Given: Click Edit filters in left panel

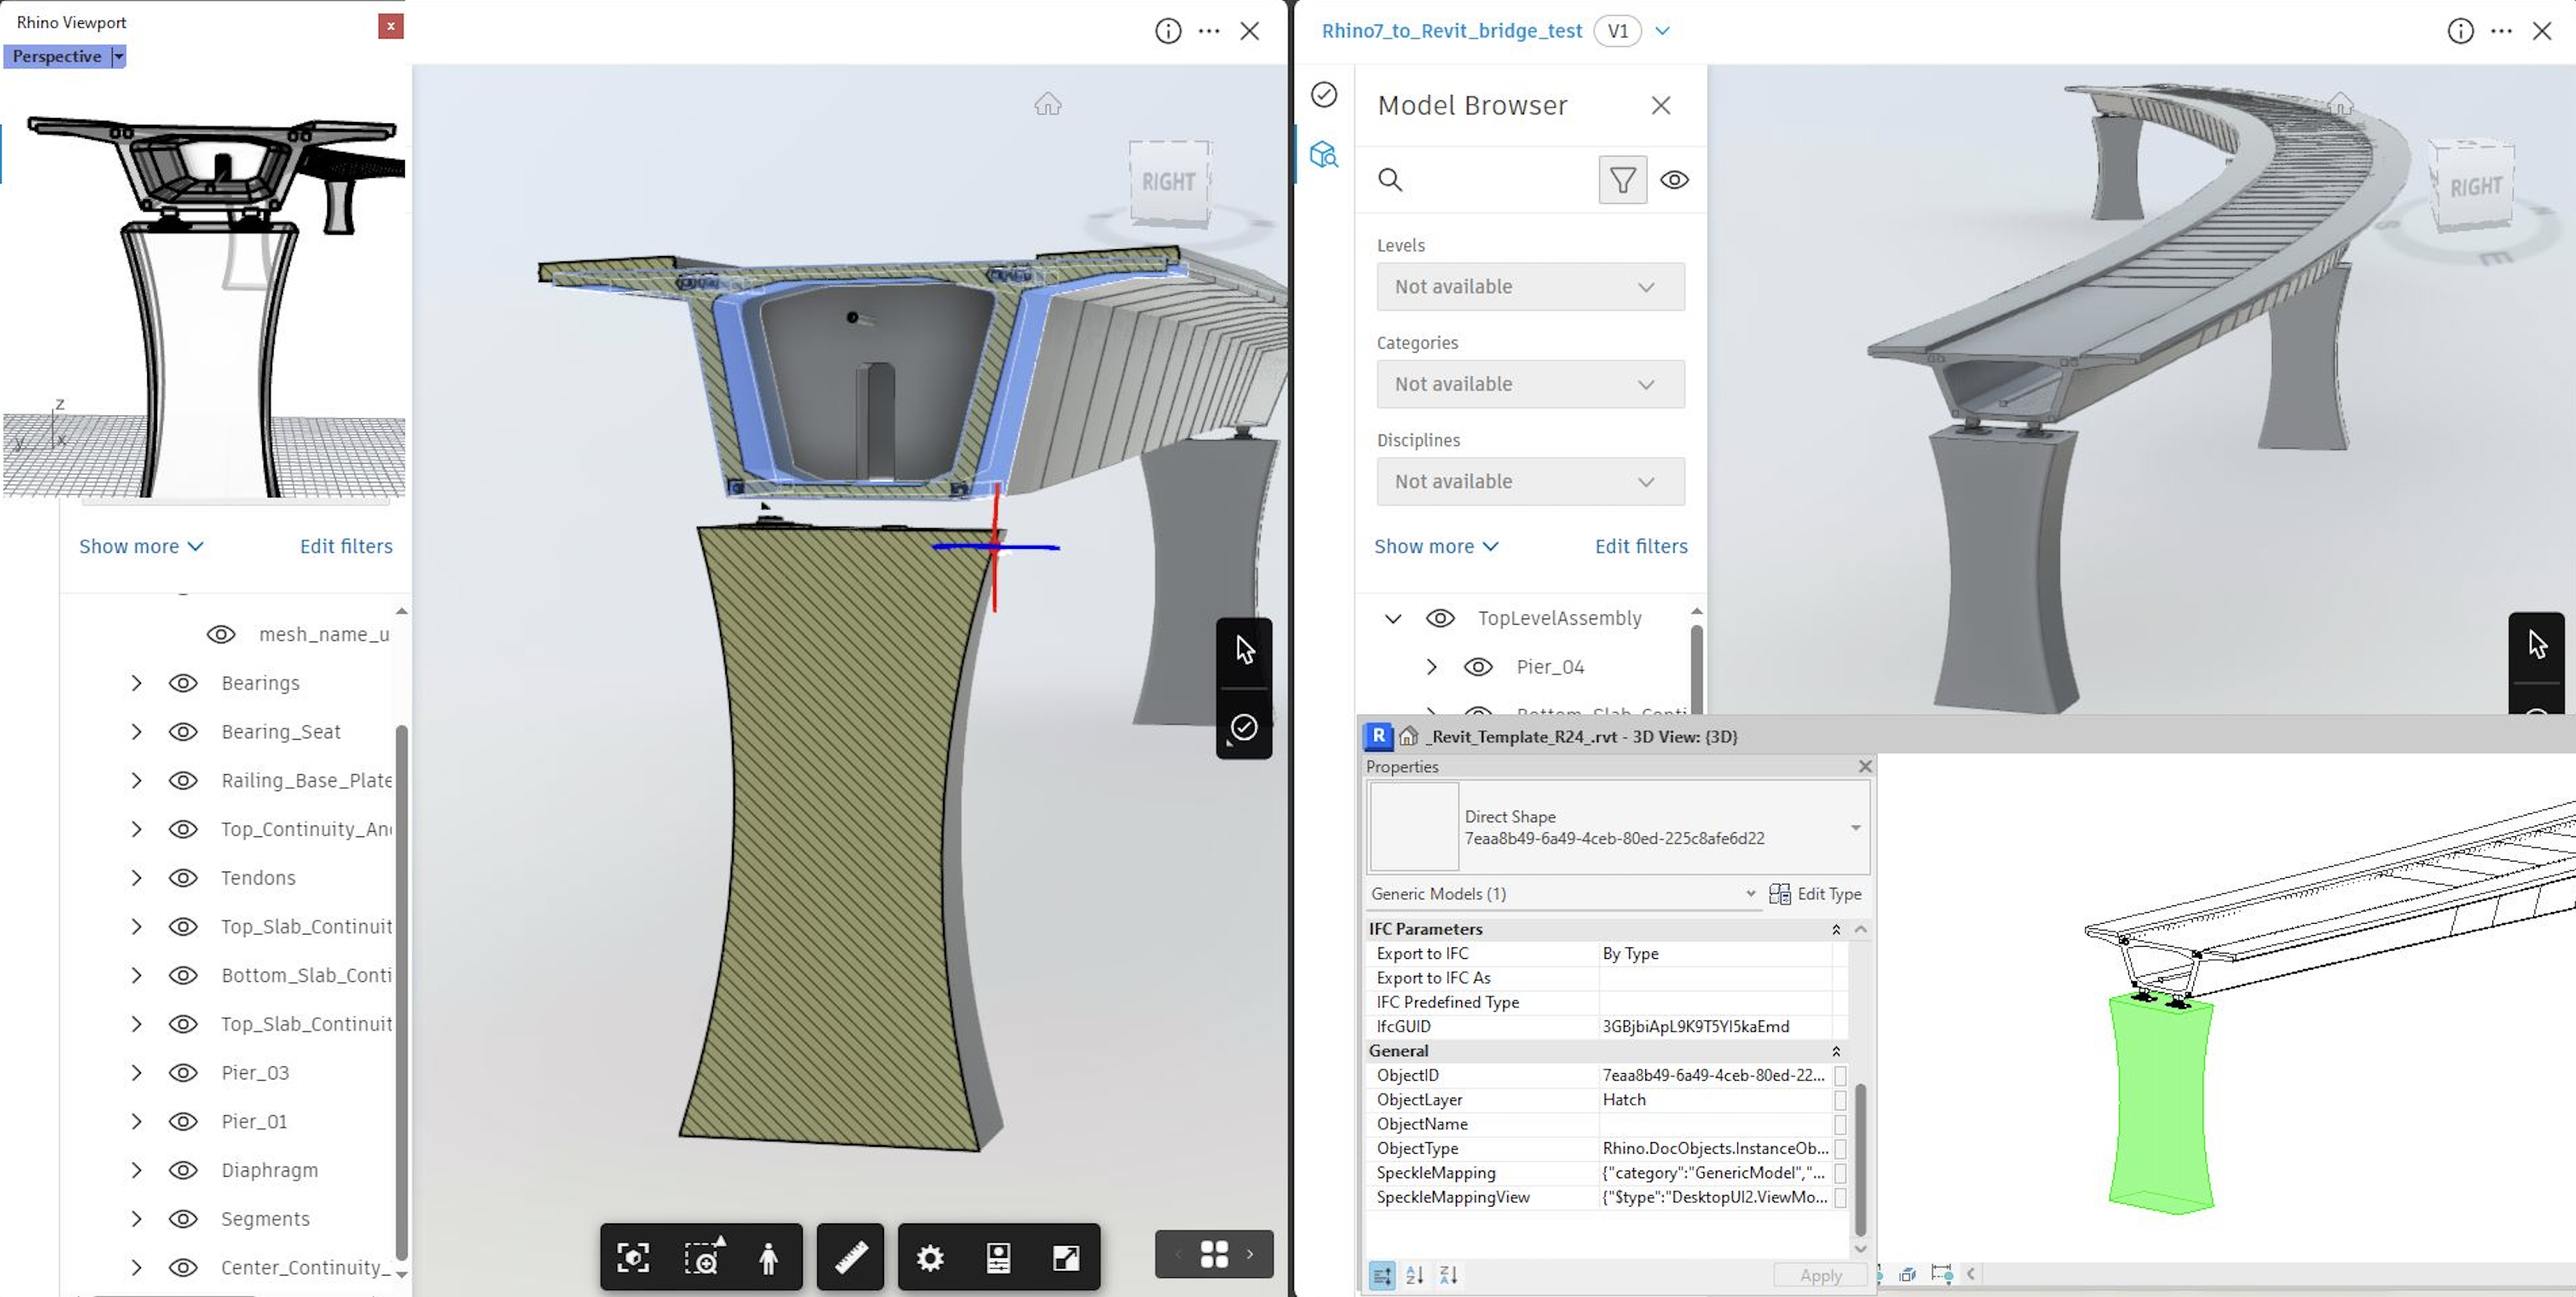Looking at the screenshot, I should point(346,546).
